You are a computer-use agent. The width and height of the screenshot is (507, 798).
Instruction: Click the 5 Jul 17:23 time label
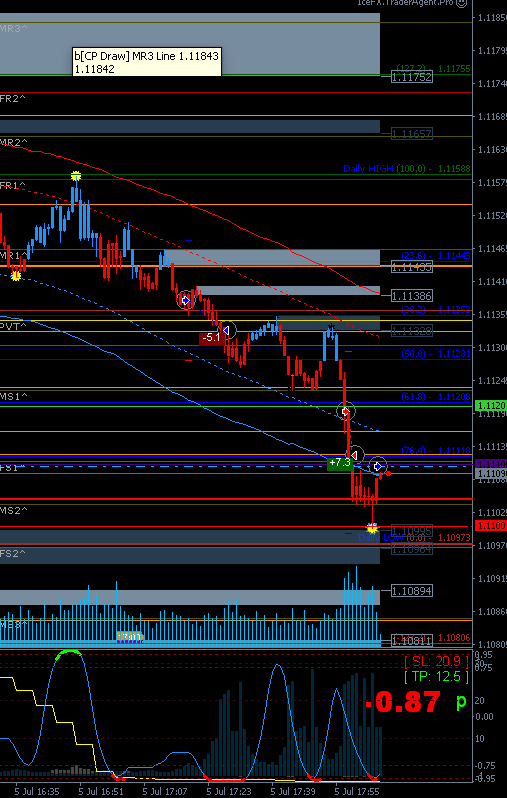click(x=229, y=792)
